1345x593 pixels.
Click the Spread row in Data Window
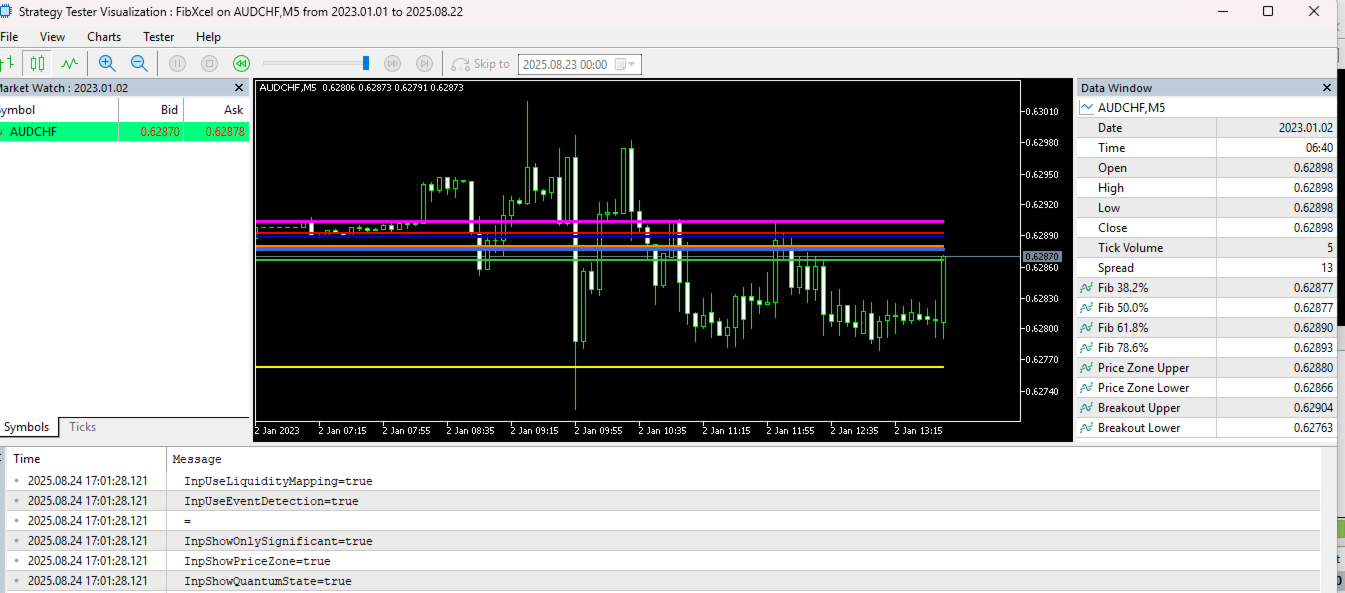1207,268
